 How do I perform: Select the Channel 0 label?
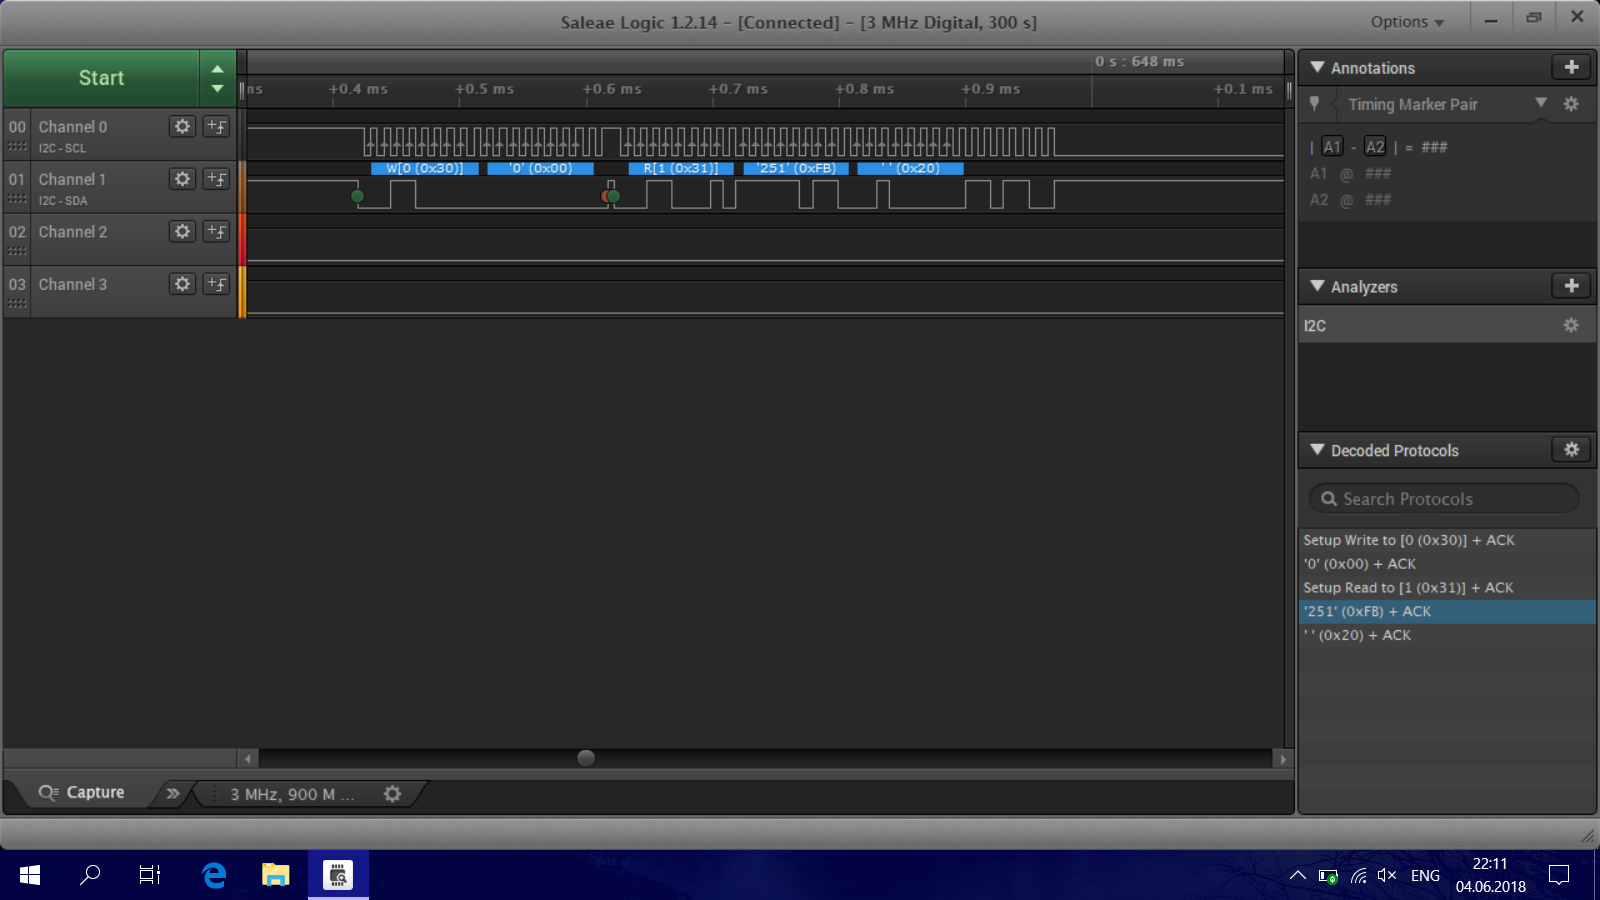click(73, 127)
